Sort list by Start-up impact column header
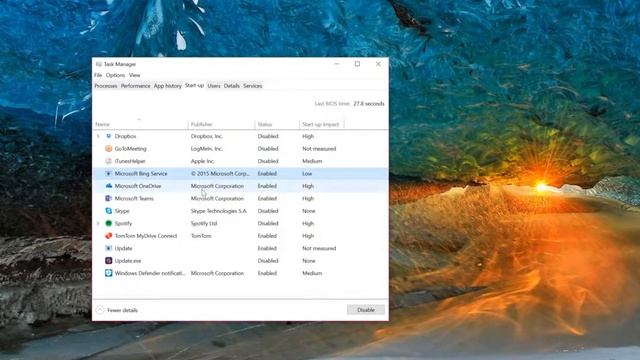 (x=321, y=124)
